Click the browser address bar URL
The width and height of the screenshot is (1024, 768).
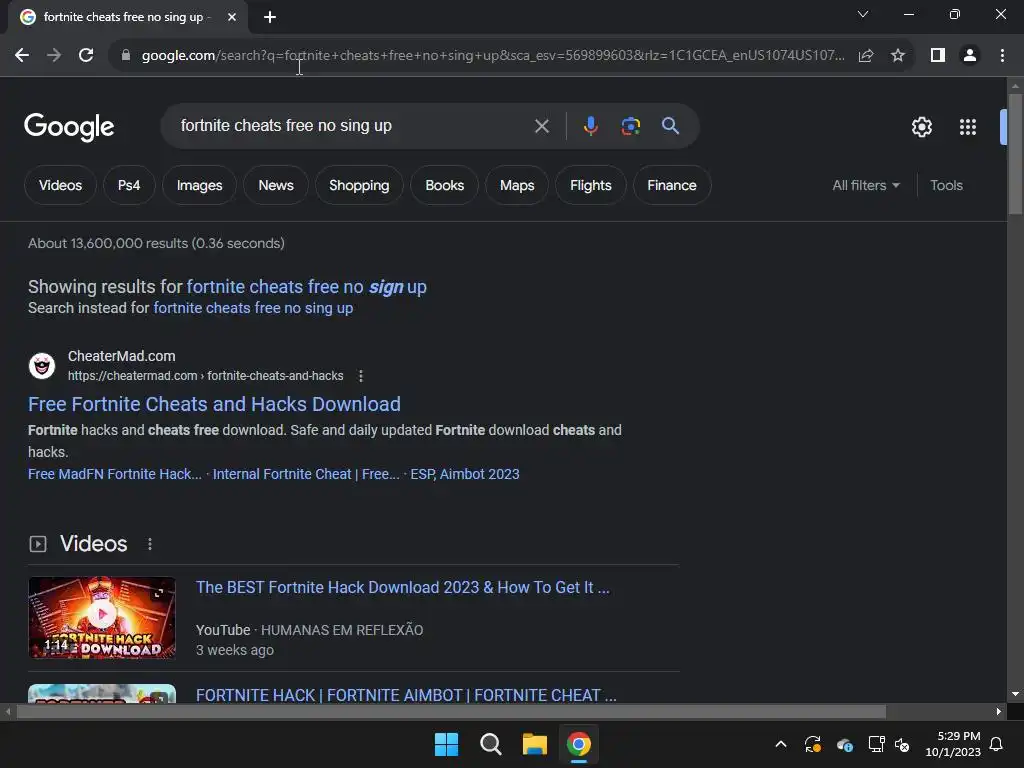[x=493, y=56]
